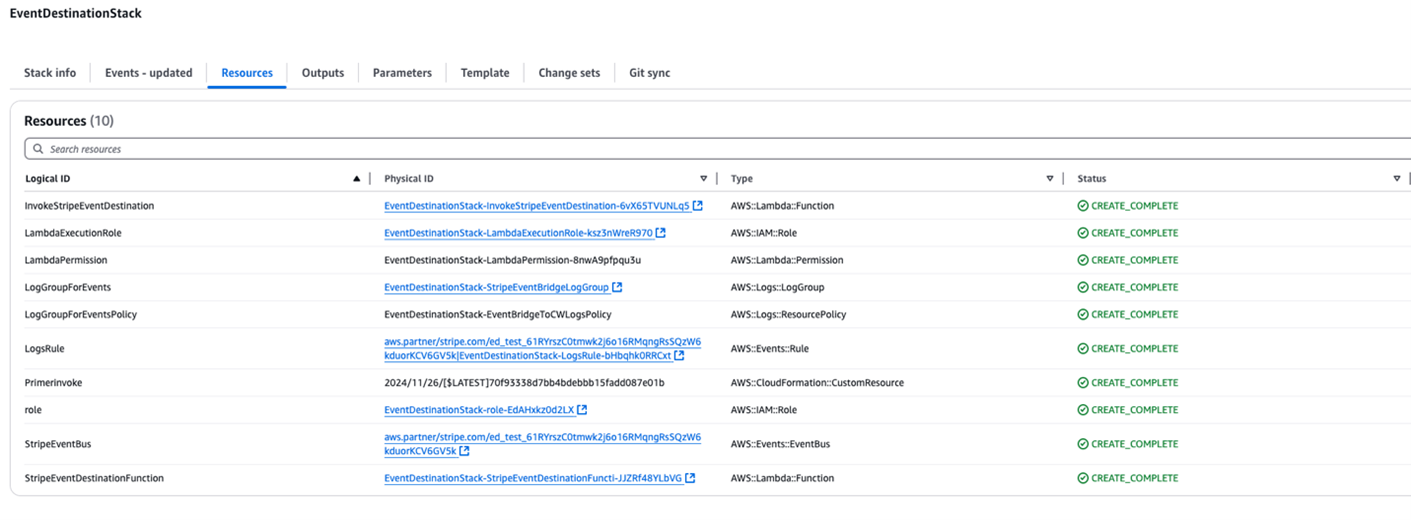1411x520 pixels.
Task: Open Status column sort arrow
Action: click(1397, 179)
